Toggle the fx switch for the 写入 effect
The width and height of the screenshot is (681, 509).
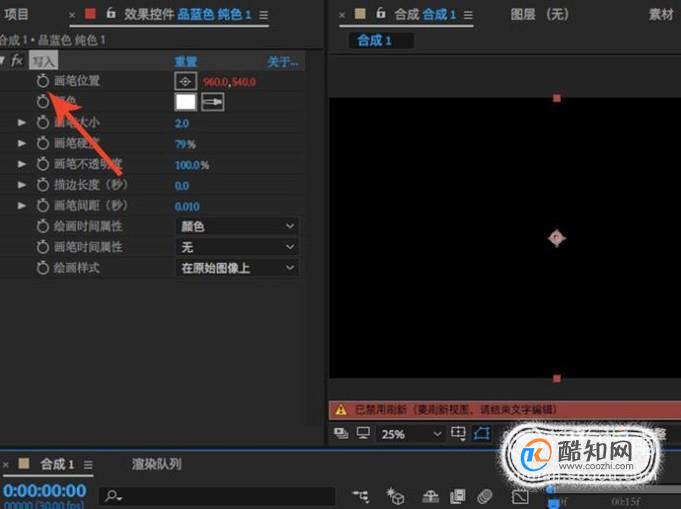17,60
